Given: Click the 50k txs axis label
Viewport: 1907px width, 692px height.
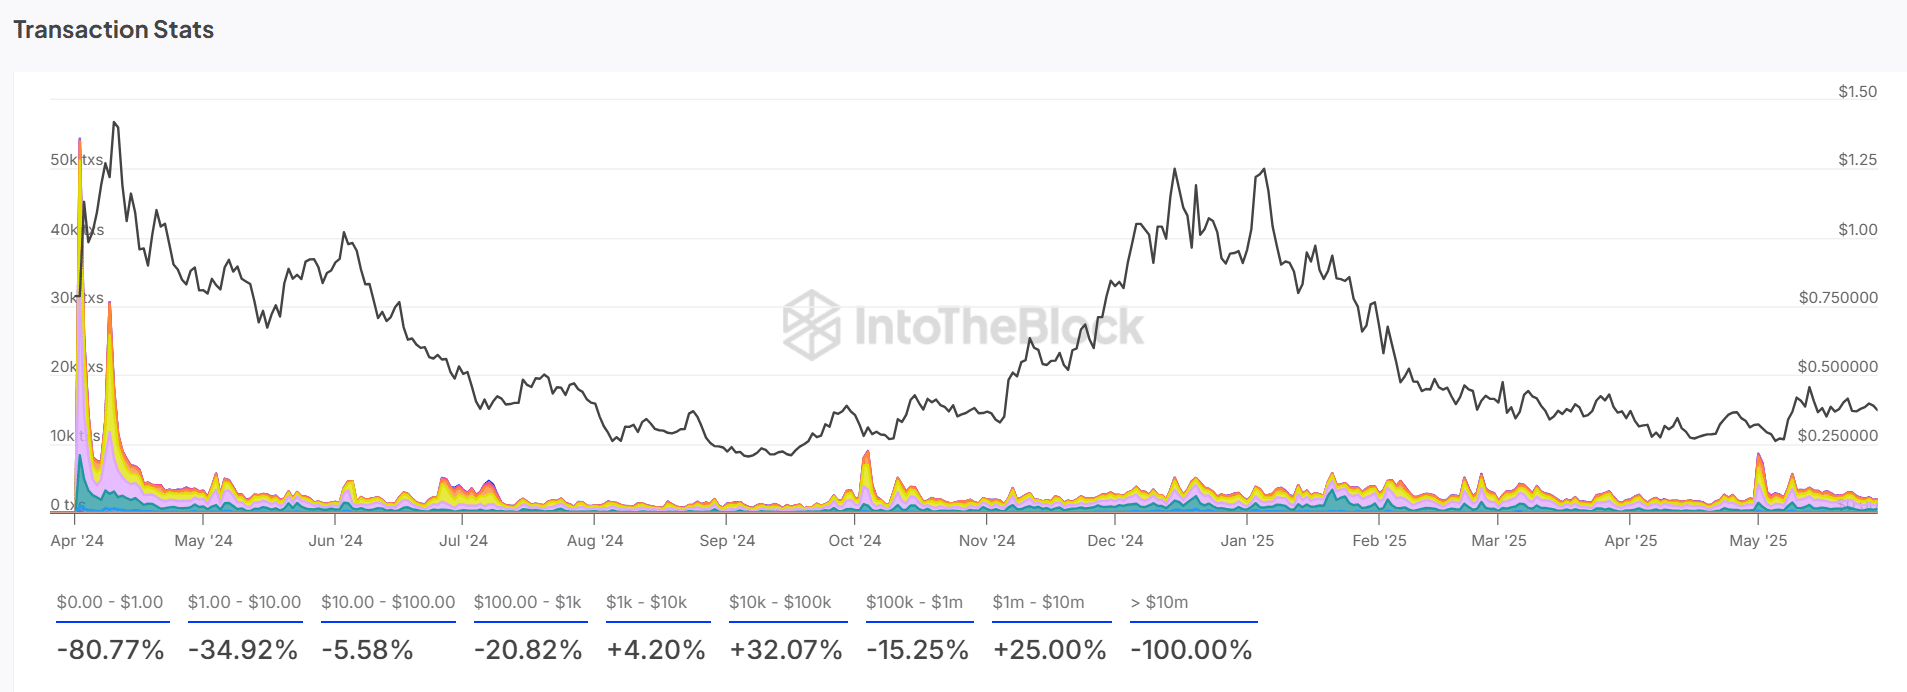Looking at the screenshot, I should pos(77,160).
